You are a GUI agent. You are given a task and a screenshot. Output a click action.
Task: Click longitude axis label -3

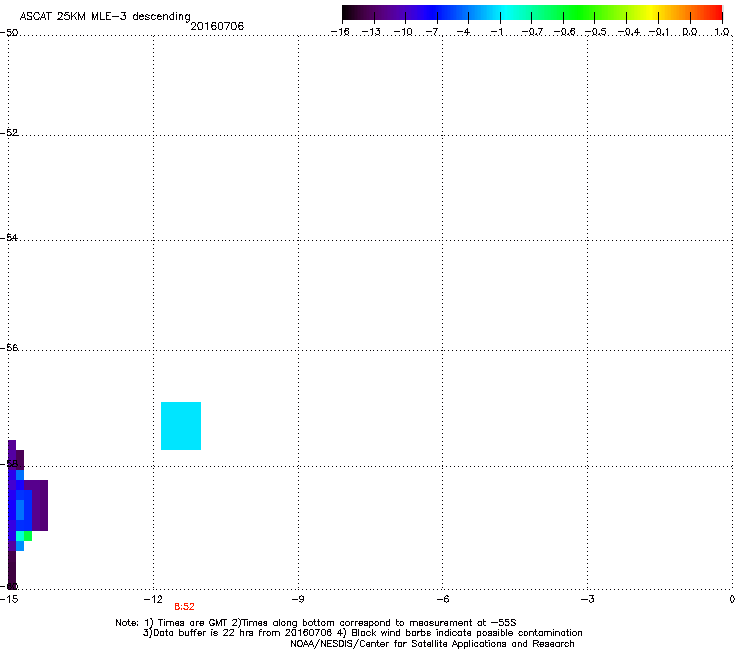(x=587, y=599)
